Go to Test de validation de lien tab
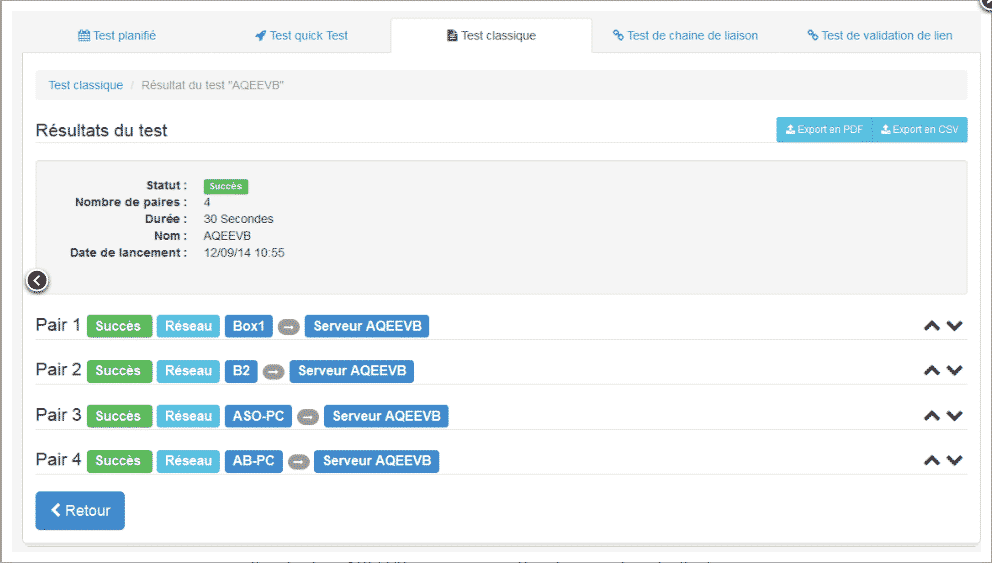 click(x=879, y=36)
